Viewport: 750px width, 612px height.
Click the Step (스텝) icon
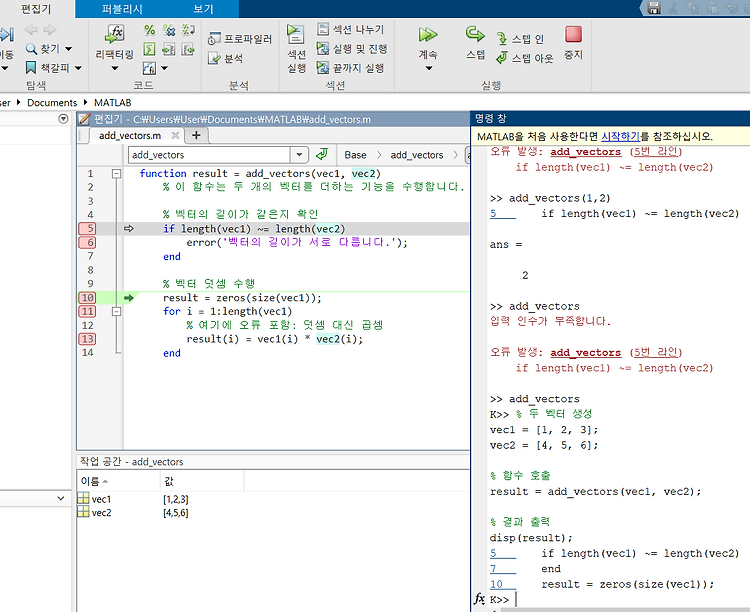pos(475,34)
